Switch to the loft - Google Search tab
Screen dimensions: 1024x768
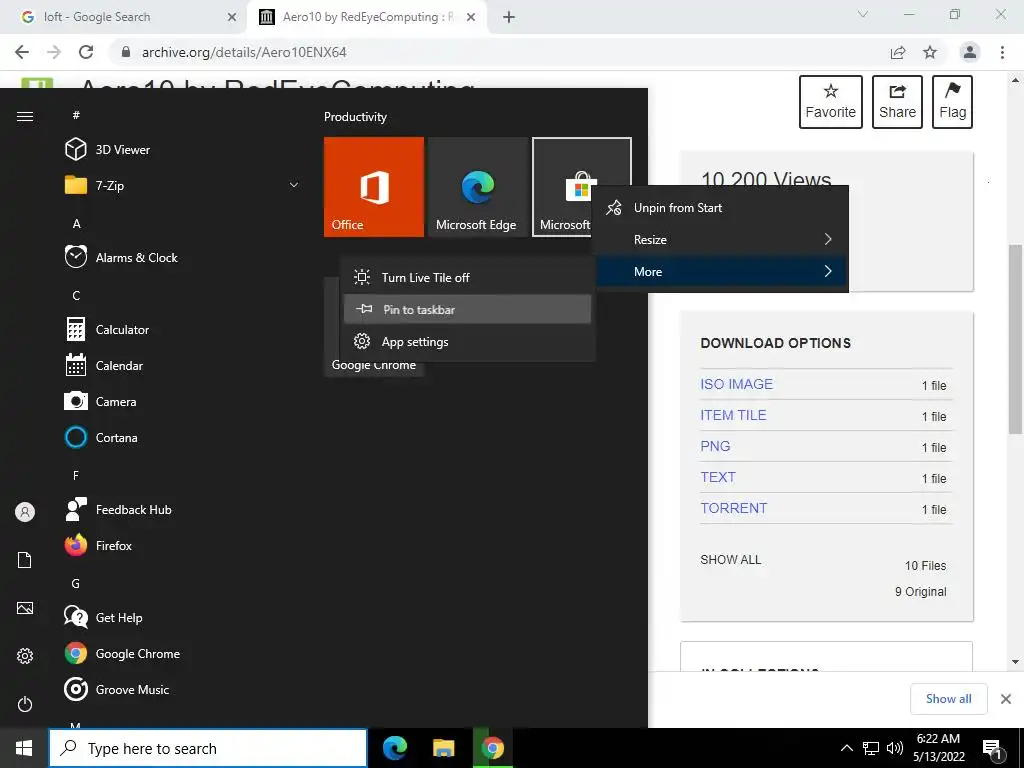(123, 17)
